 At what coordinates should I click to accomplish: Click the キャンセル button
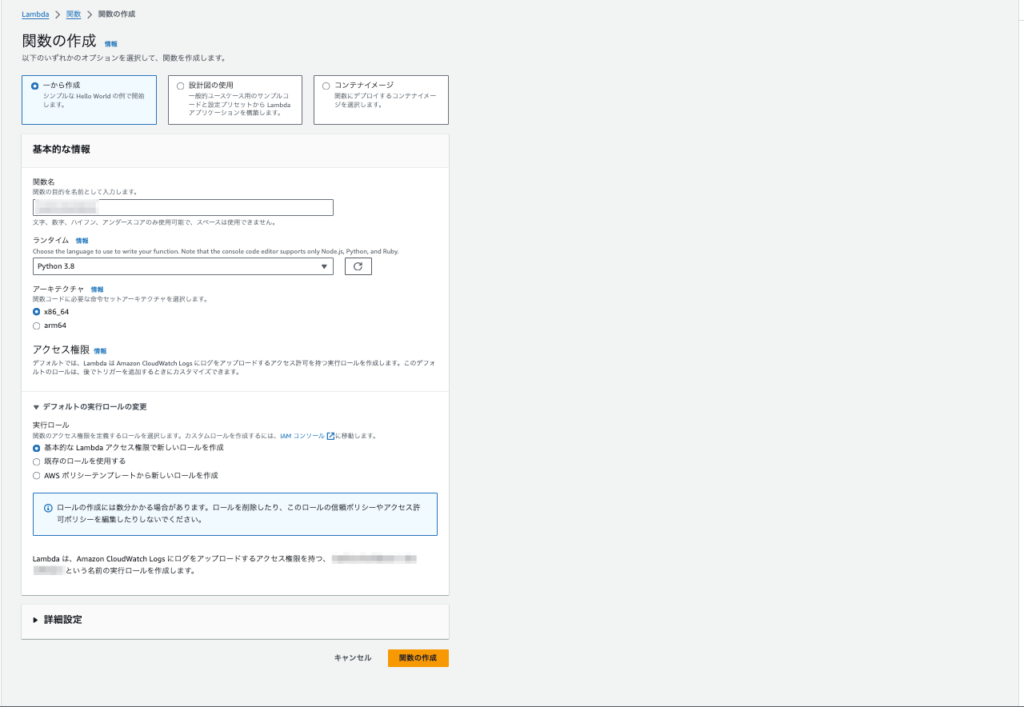pyautogui.click(x=352, y=658)
